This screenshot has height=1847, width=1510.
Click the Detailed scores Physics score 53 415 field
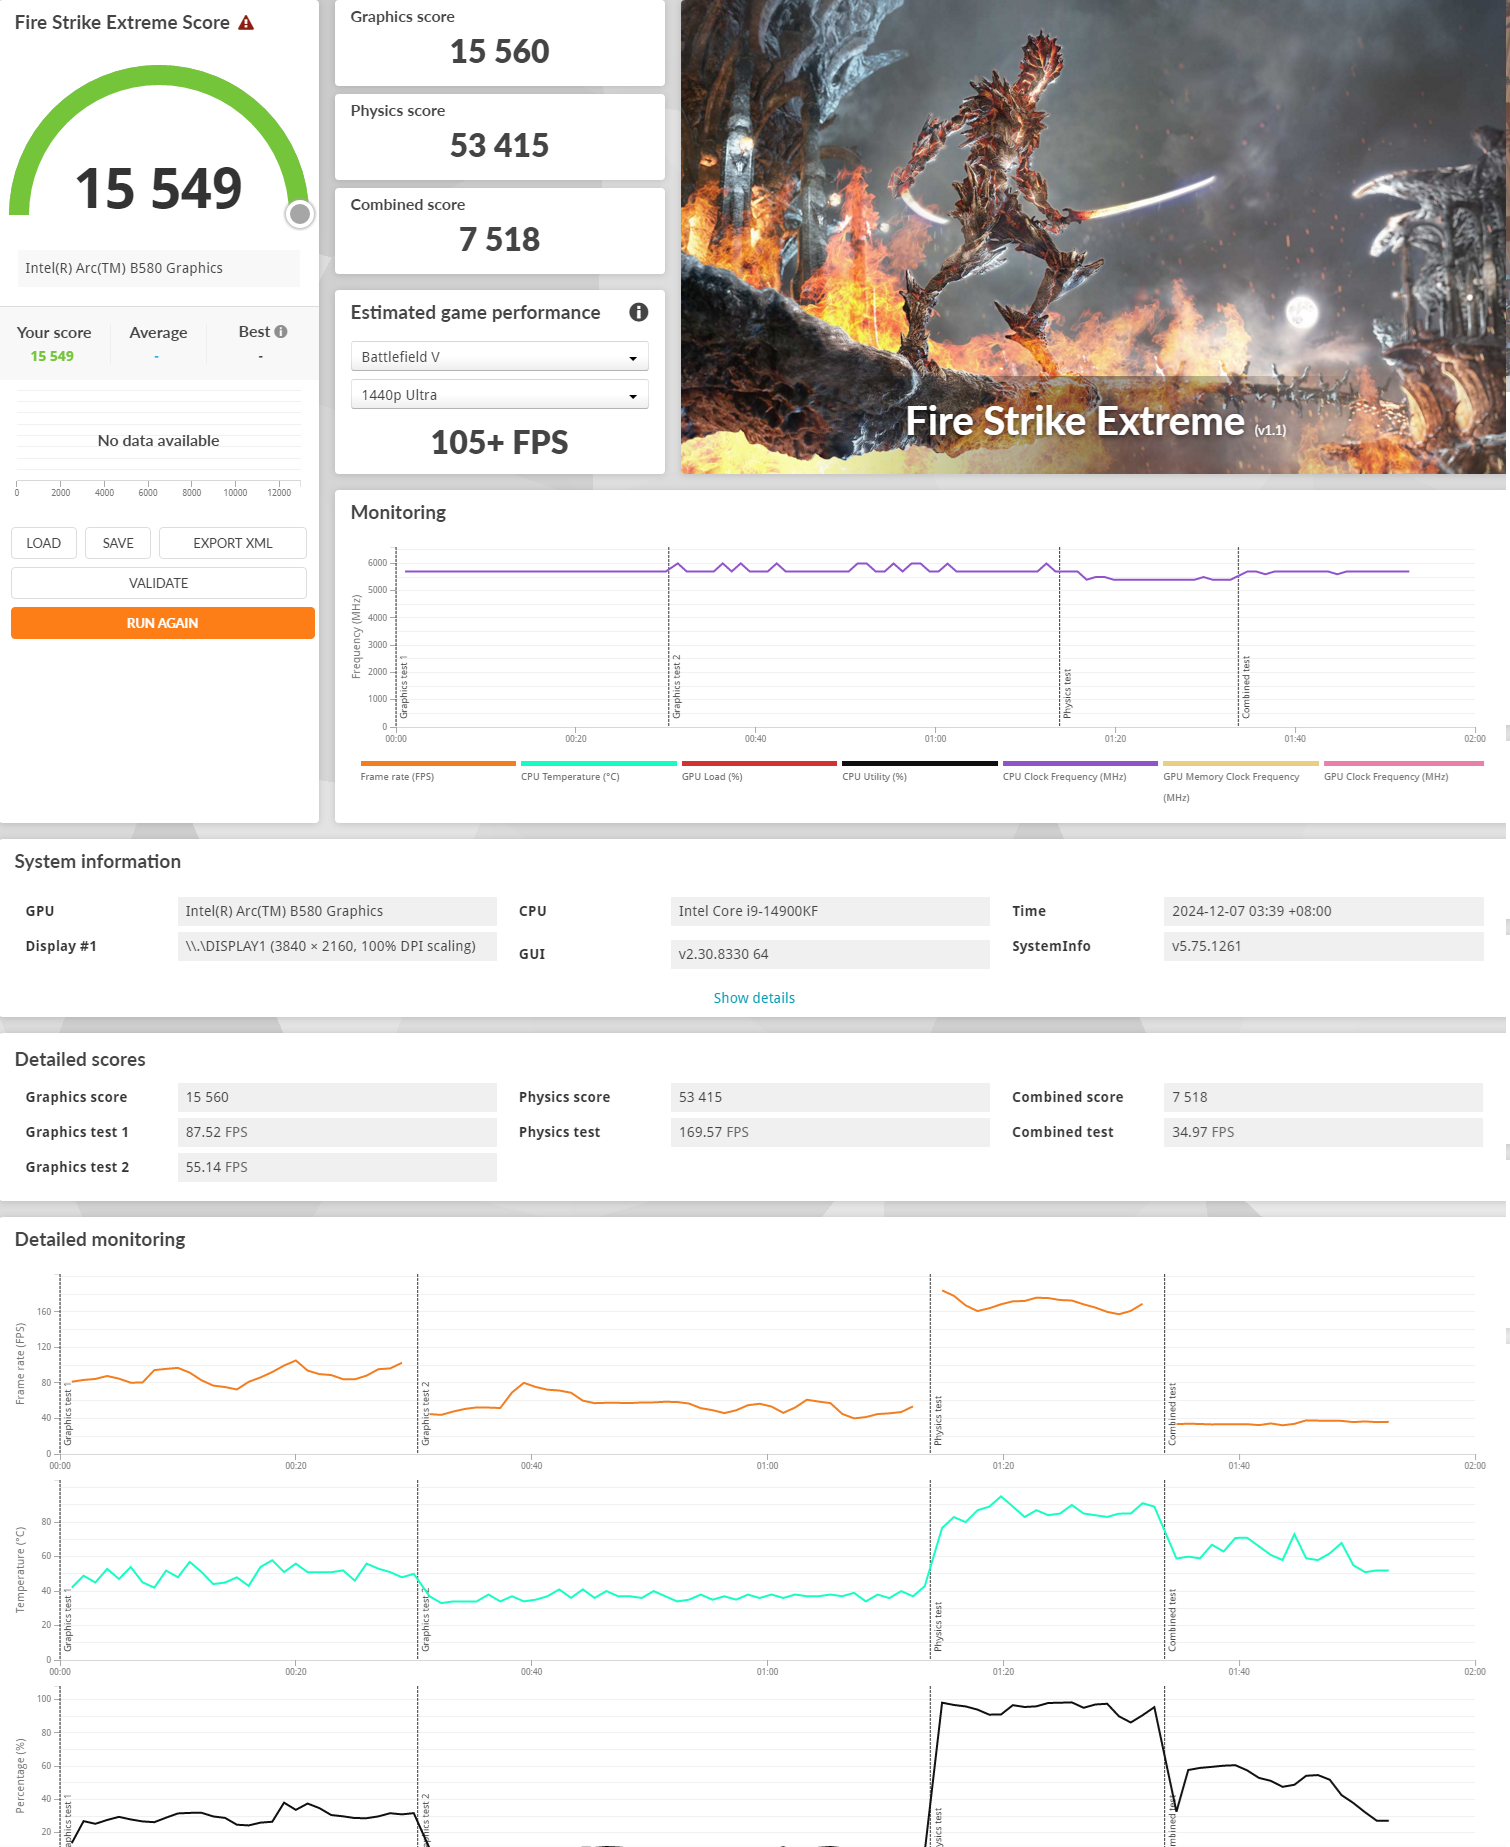830,1097
